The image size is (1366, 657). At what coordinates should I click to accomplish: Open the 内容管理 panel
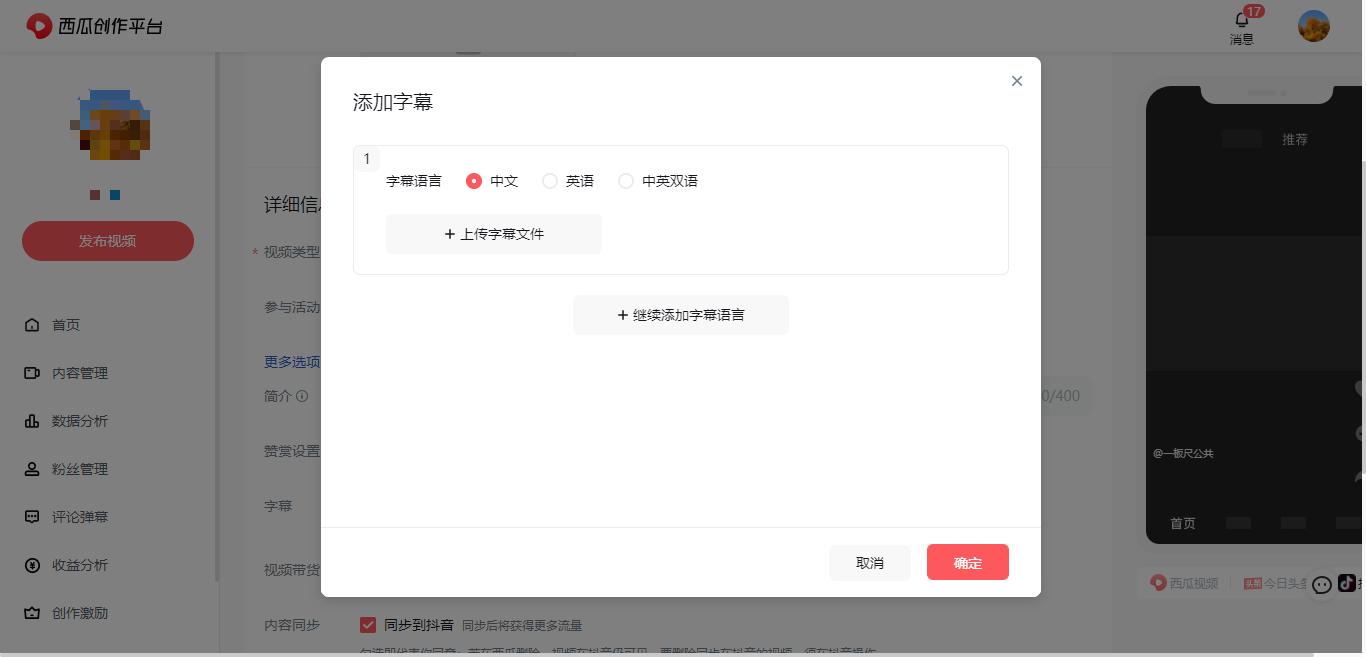click(x=80, y=373)
